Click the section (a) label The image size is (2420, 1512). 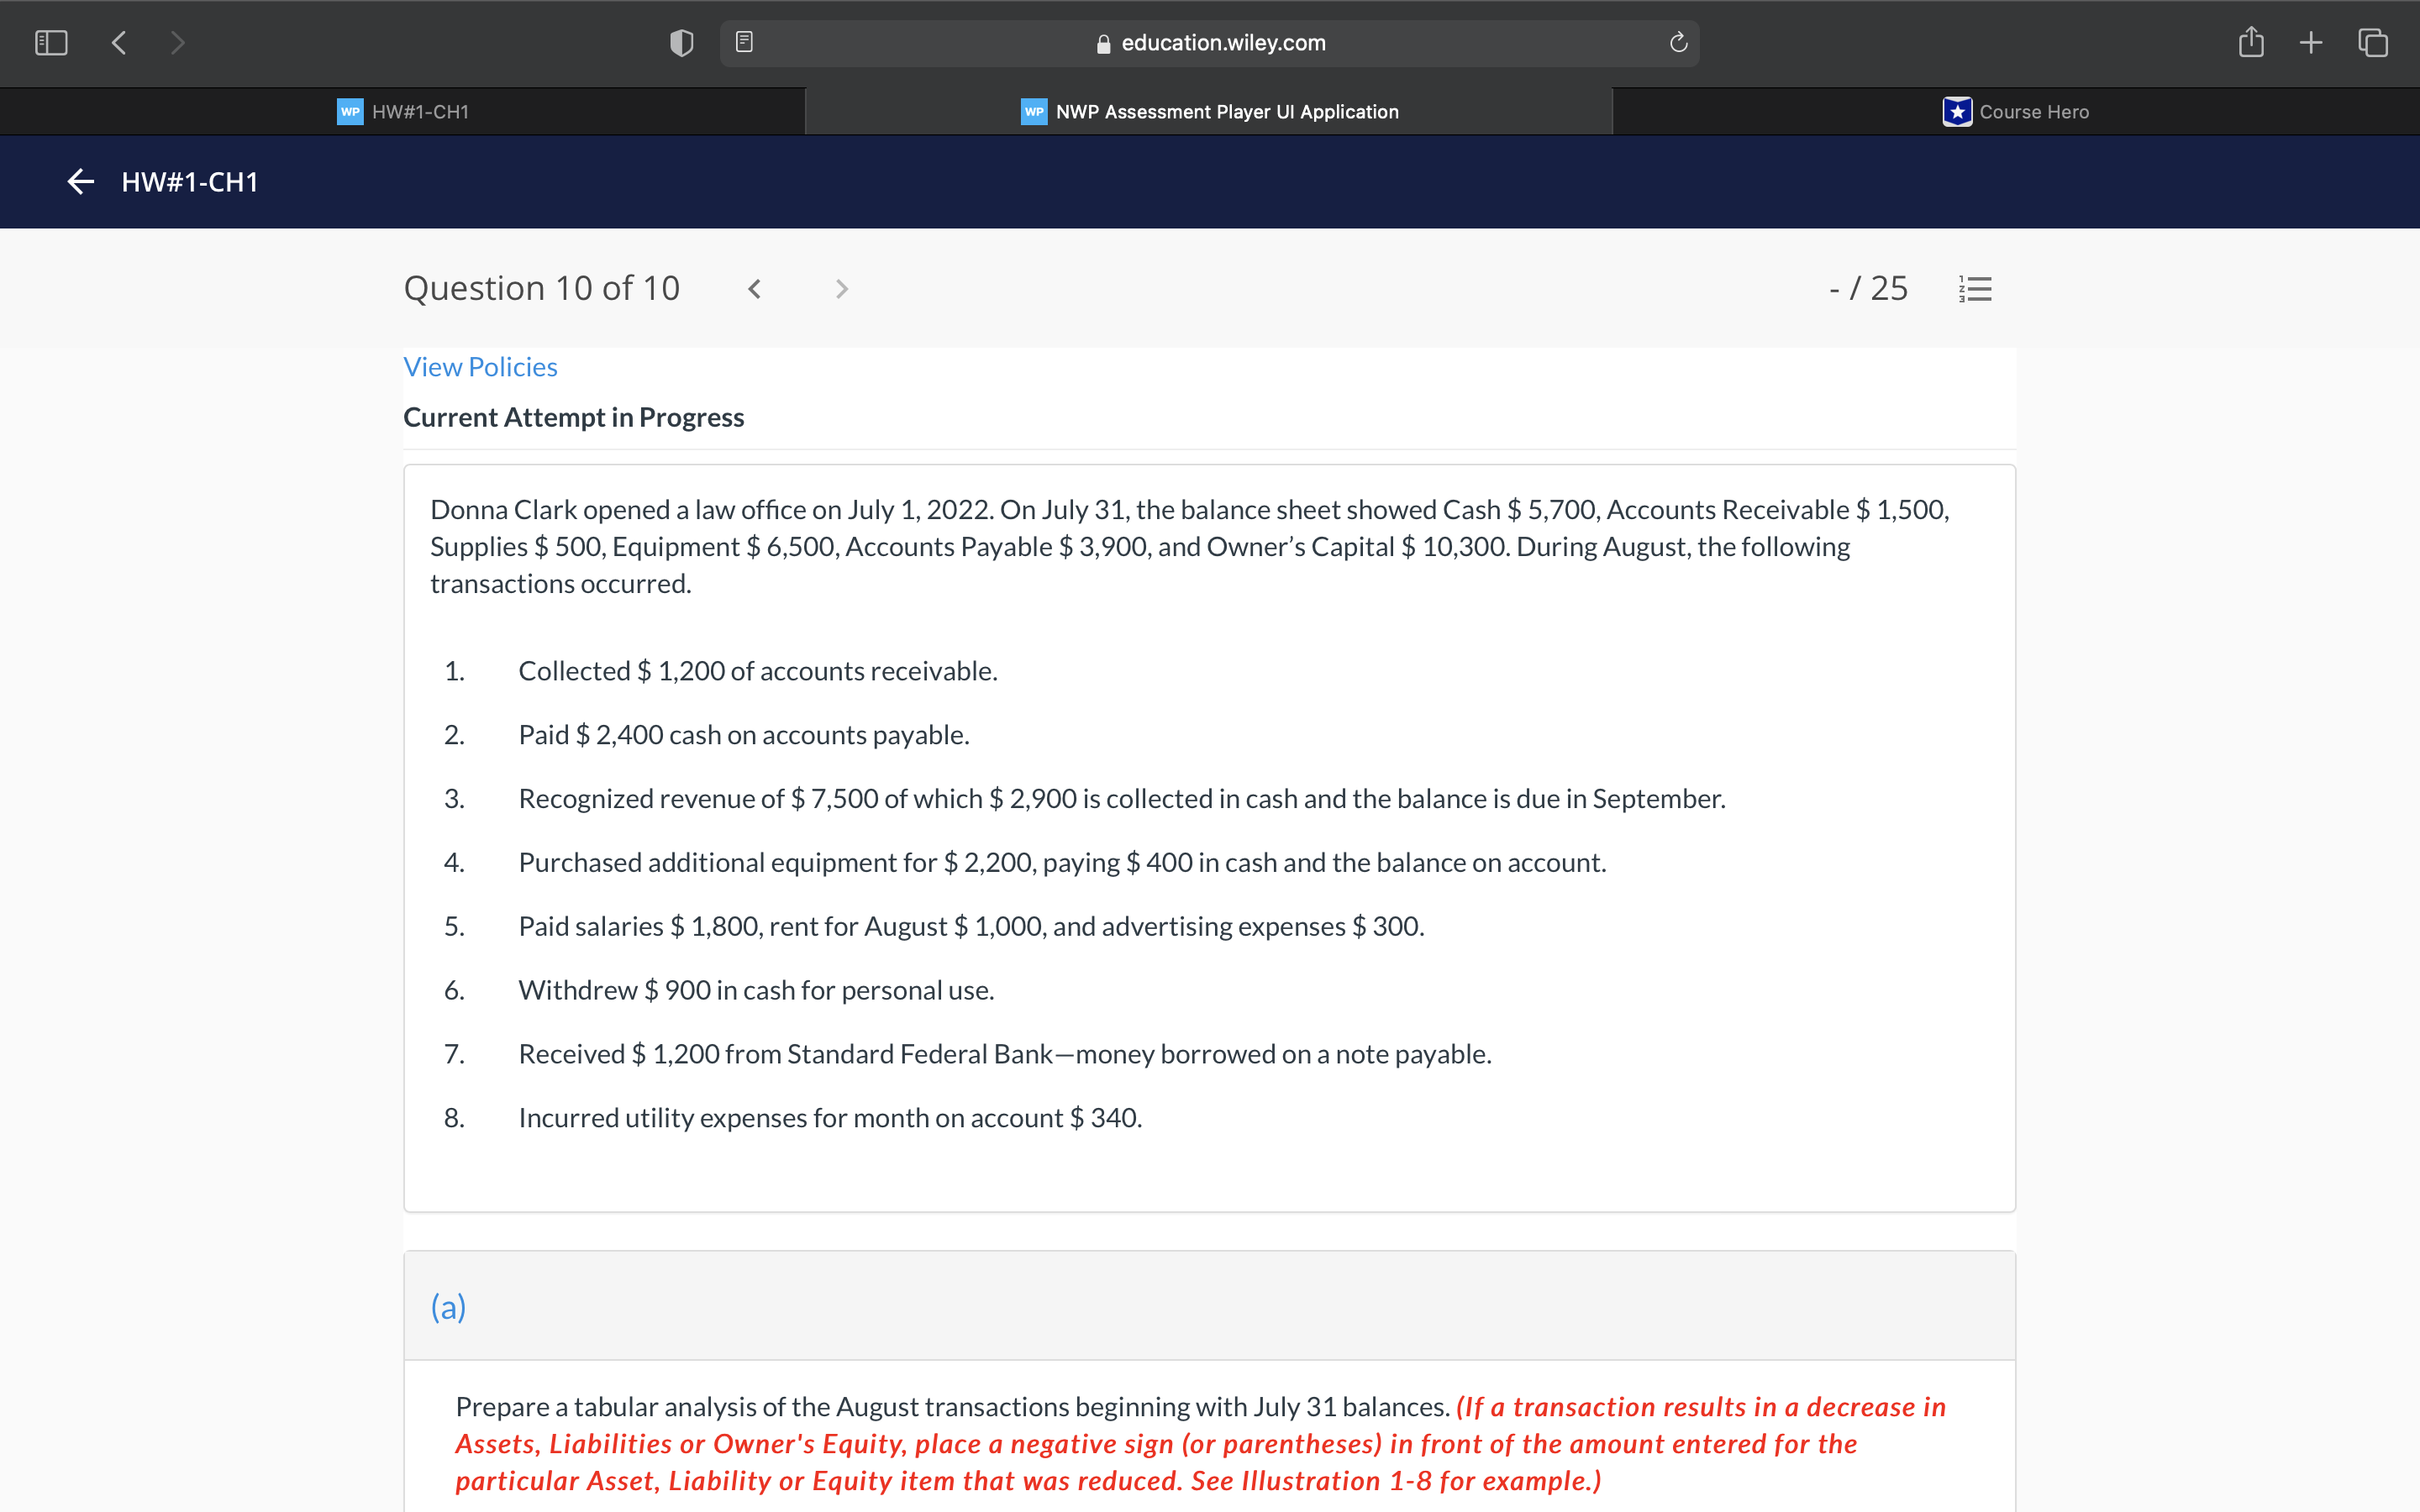pyautogui.click(x=448, y=1306)
